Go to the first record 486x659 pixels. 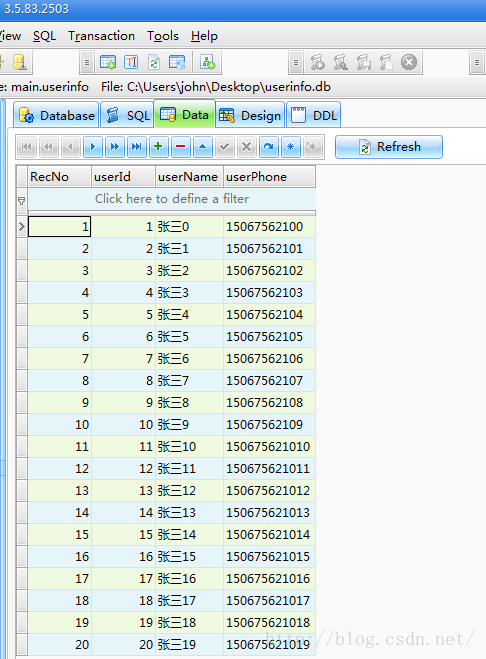27,147
